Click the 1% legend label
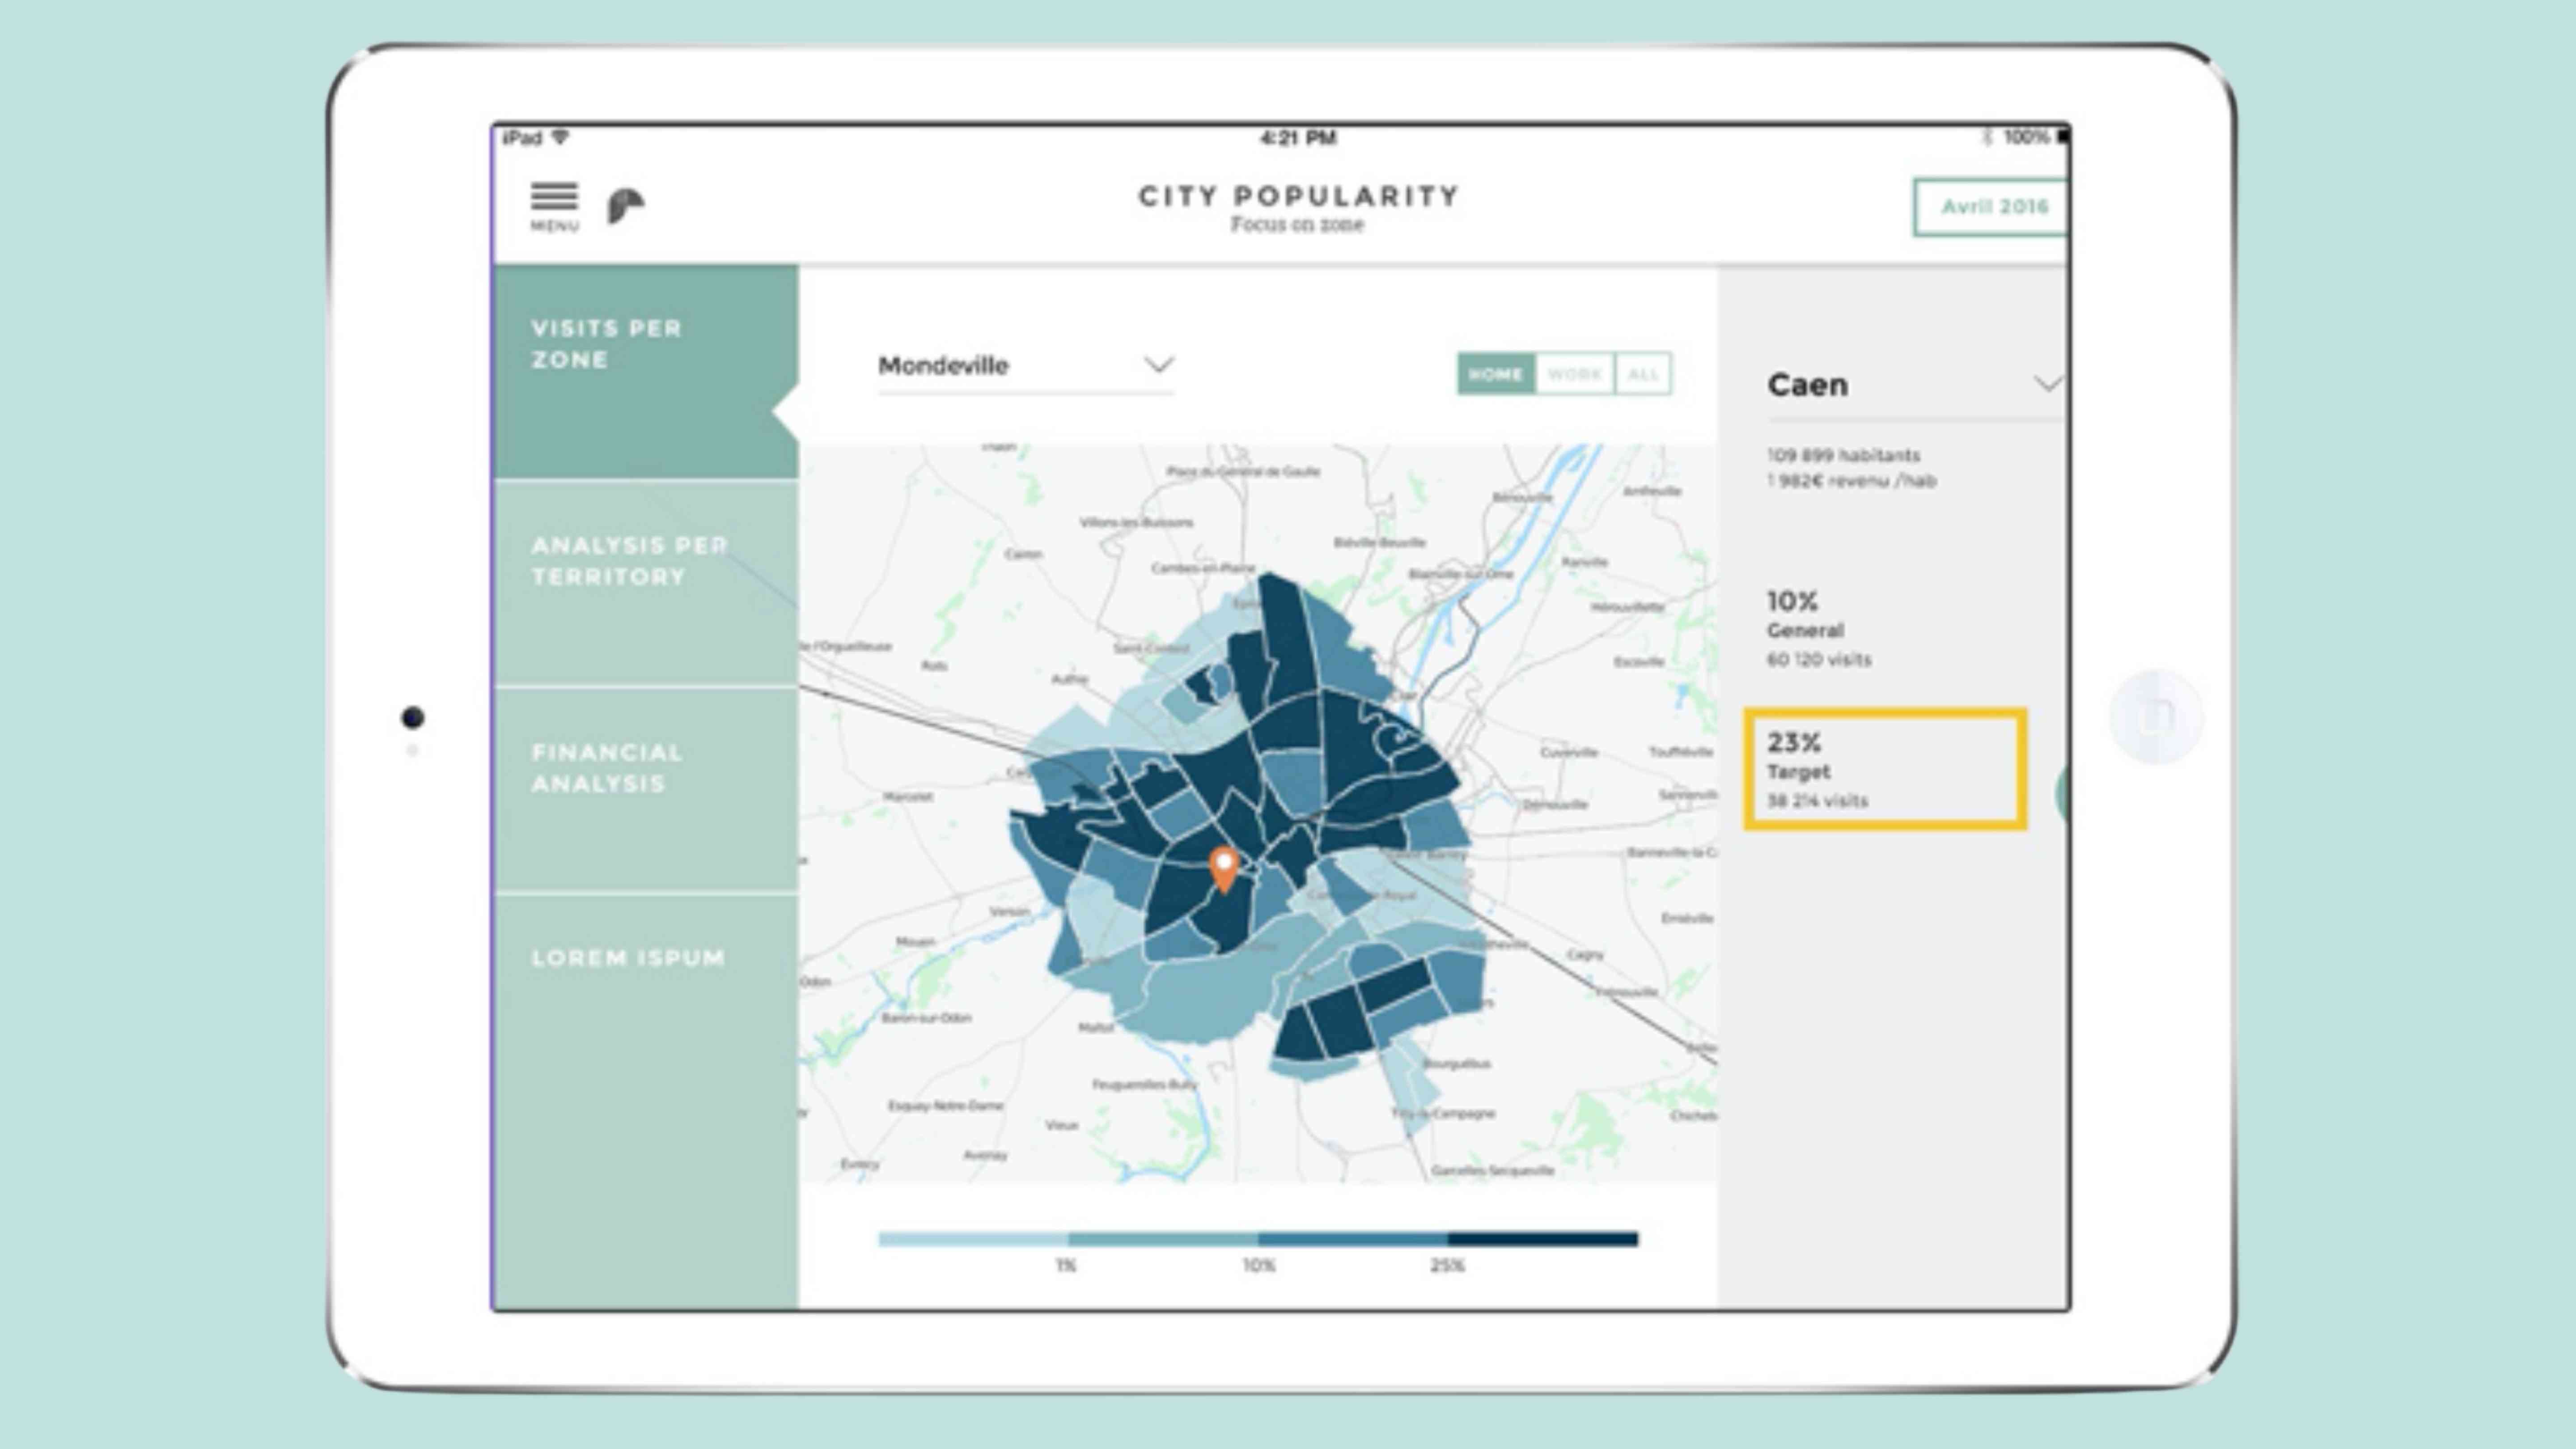Screen dimensions: 2576x1449 [1066, 1266]
